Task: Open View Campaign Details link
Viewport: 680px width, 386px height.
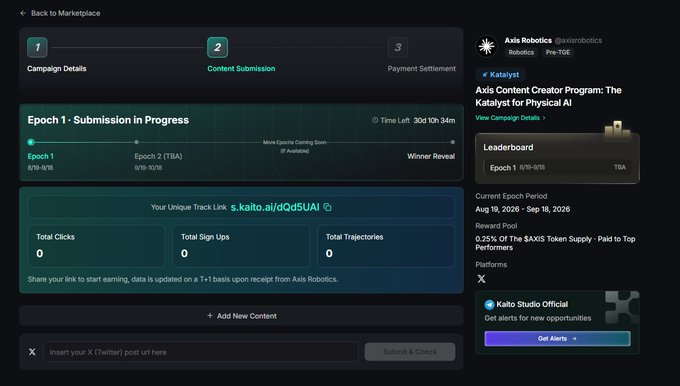Action: tap(510, 118)
